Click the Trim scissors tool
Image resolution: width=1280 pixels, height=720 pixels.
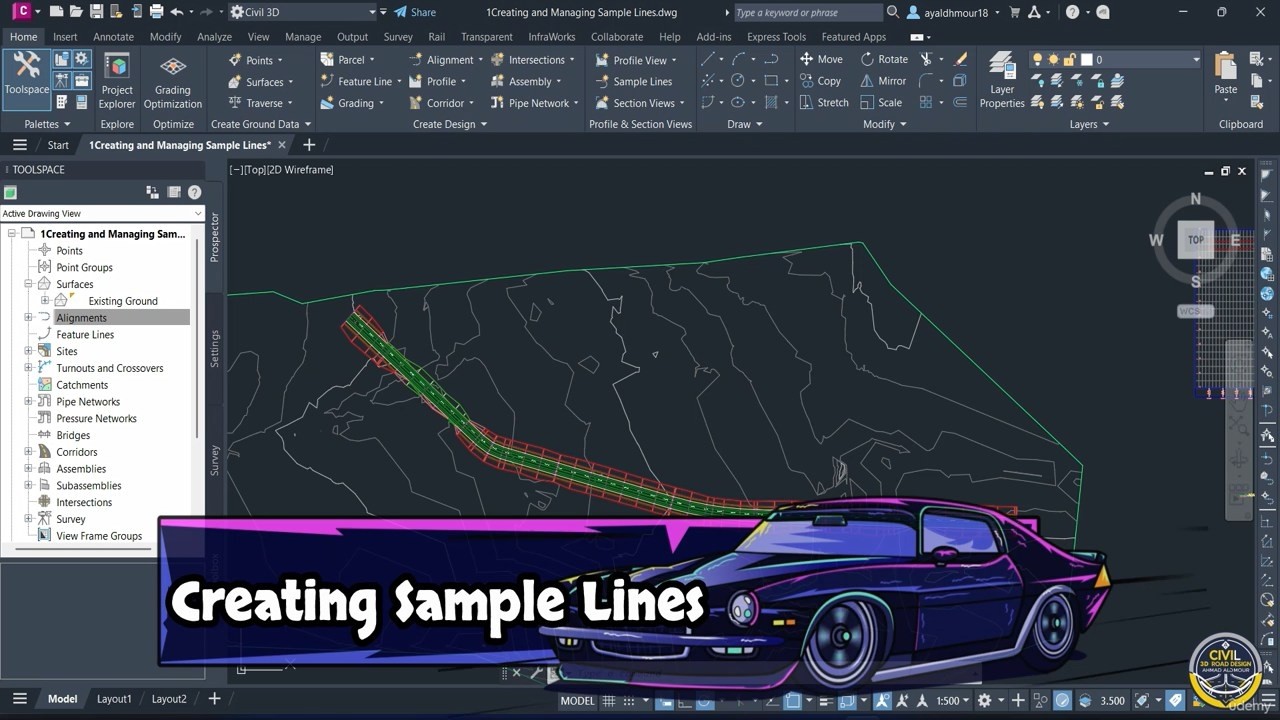pos(926,59)
